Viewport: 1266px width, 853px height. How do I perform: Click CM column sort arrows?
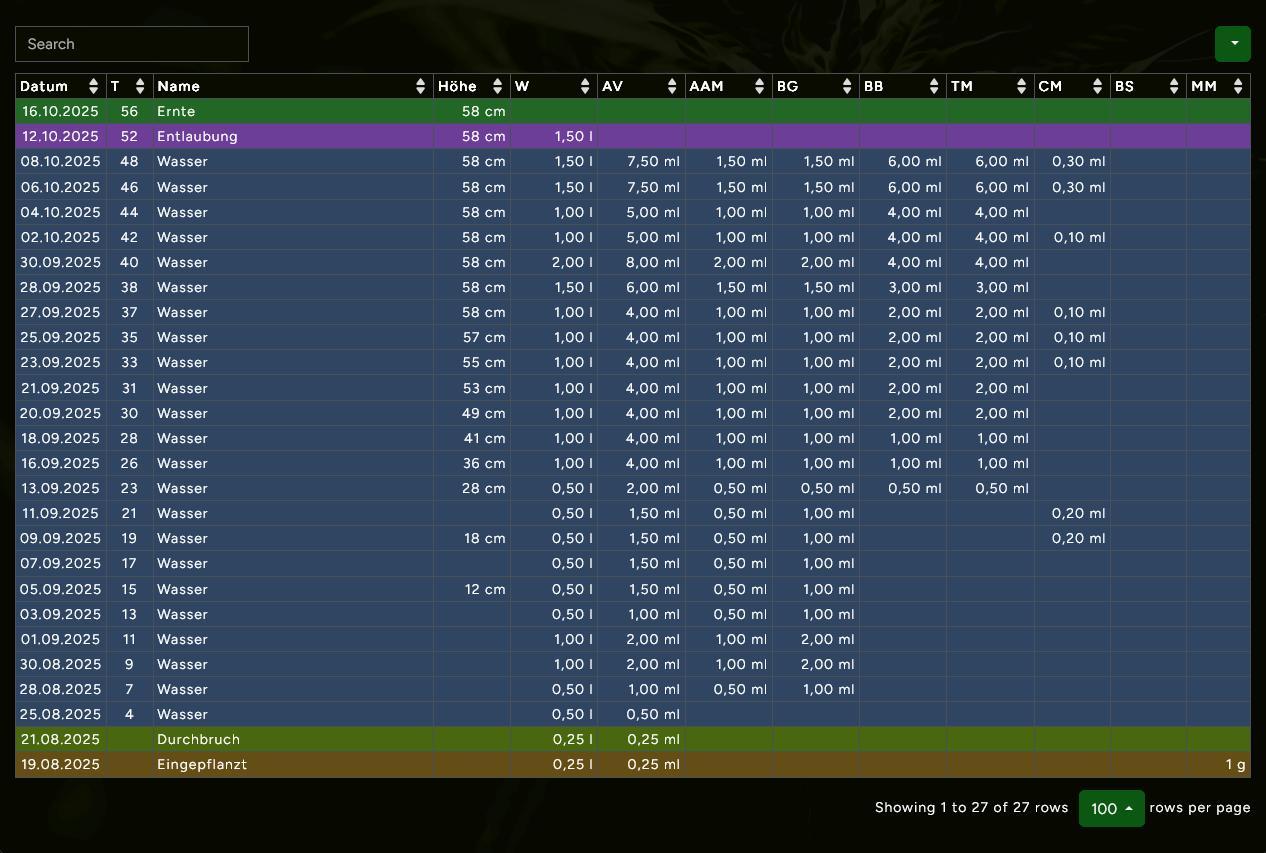[x=1097, y=87]
